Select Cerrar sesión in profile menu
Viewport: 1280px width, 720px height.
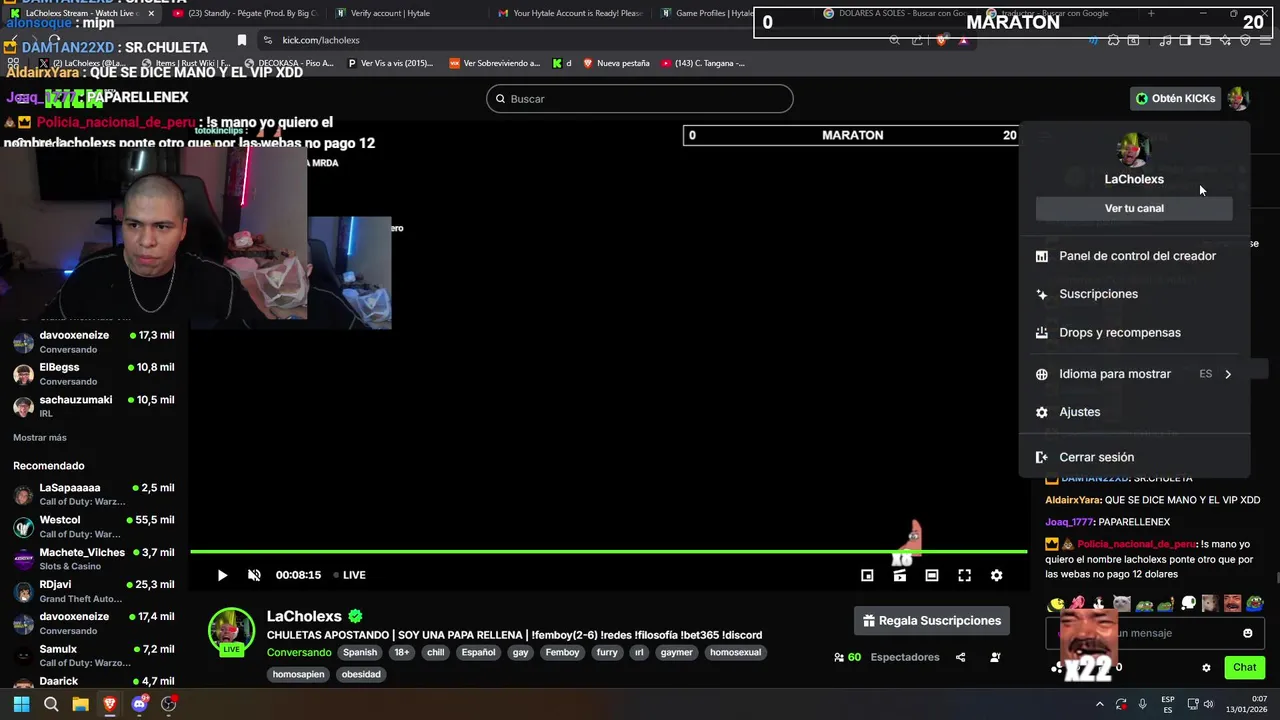(1134, 457)
